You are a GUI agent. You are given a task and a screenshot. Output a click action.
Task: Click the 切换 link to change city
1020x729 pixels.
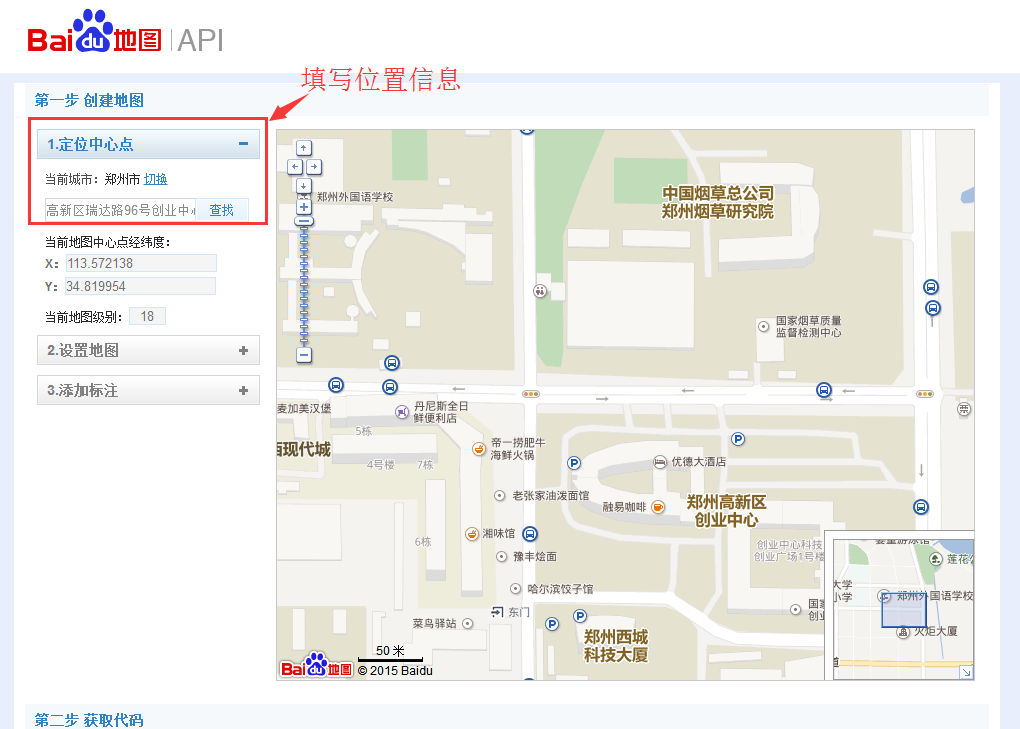point(155,179)
